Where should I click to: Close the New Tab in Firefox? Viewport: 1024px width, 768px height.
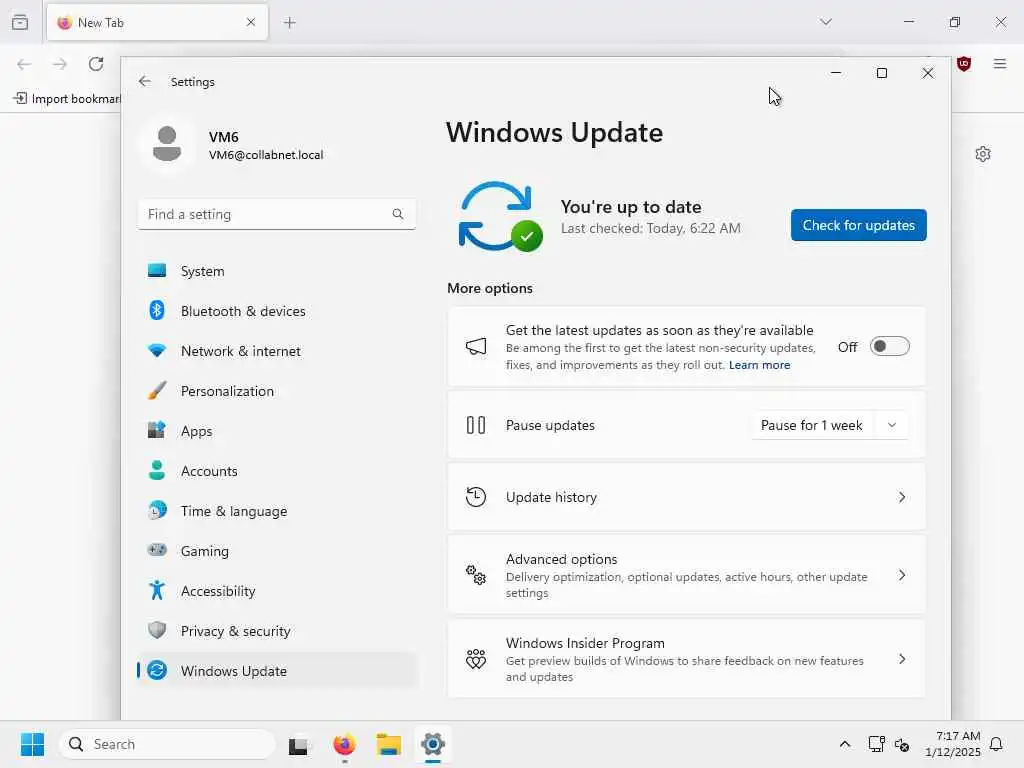pos(251,22)
